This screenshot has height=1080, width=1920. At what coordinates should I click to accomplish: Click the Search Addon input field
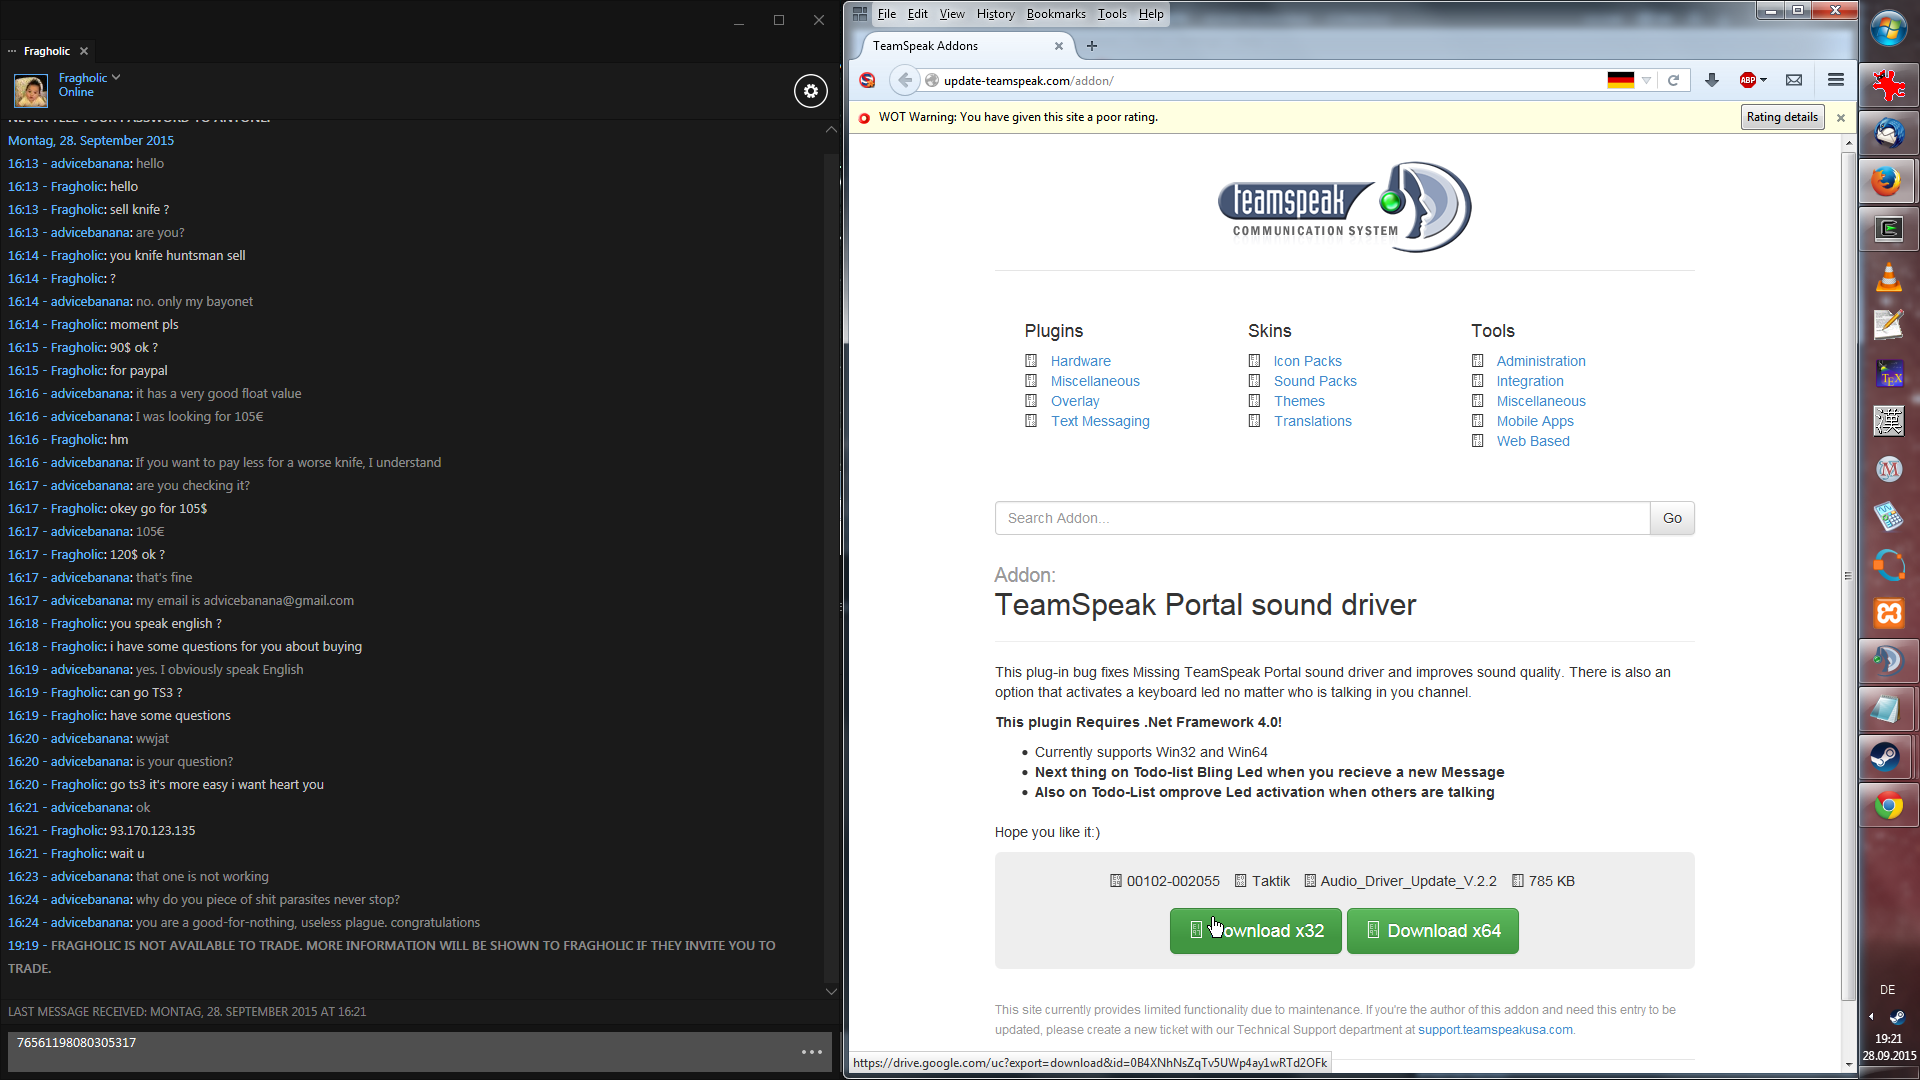pyautogui.click(x=1321, y=518)
